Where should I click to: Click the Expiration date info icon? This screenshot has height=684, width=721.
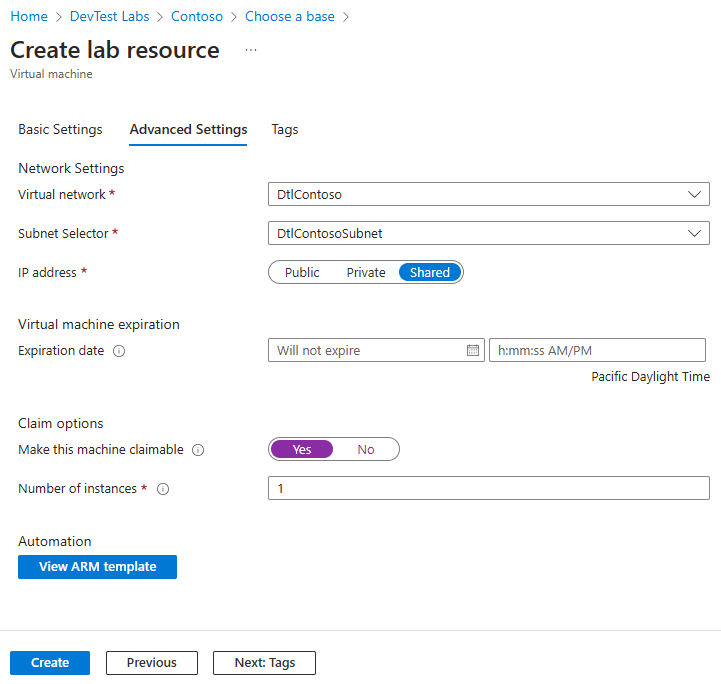click(x=119, y=351)
